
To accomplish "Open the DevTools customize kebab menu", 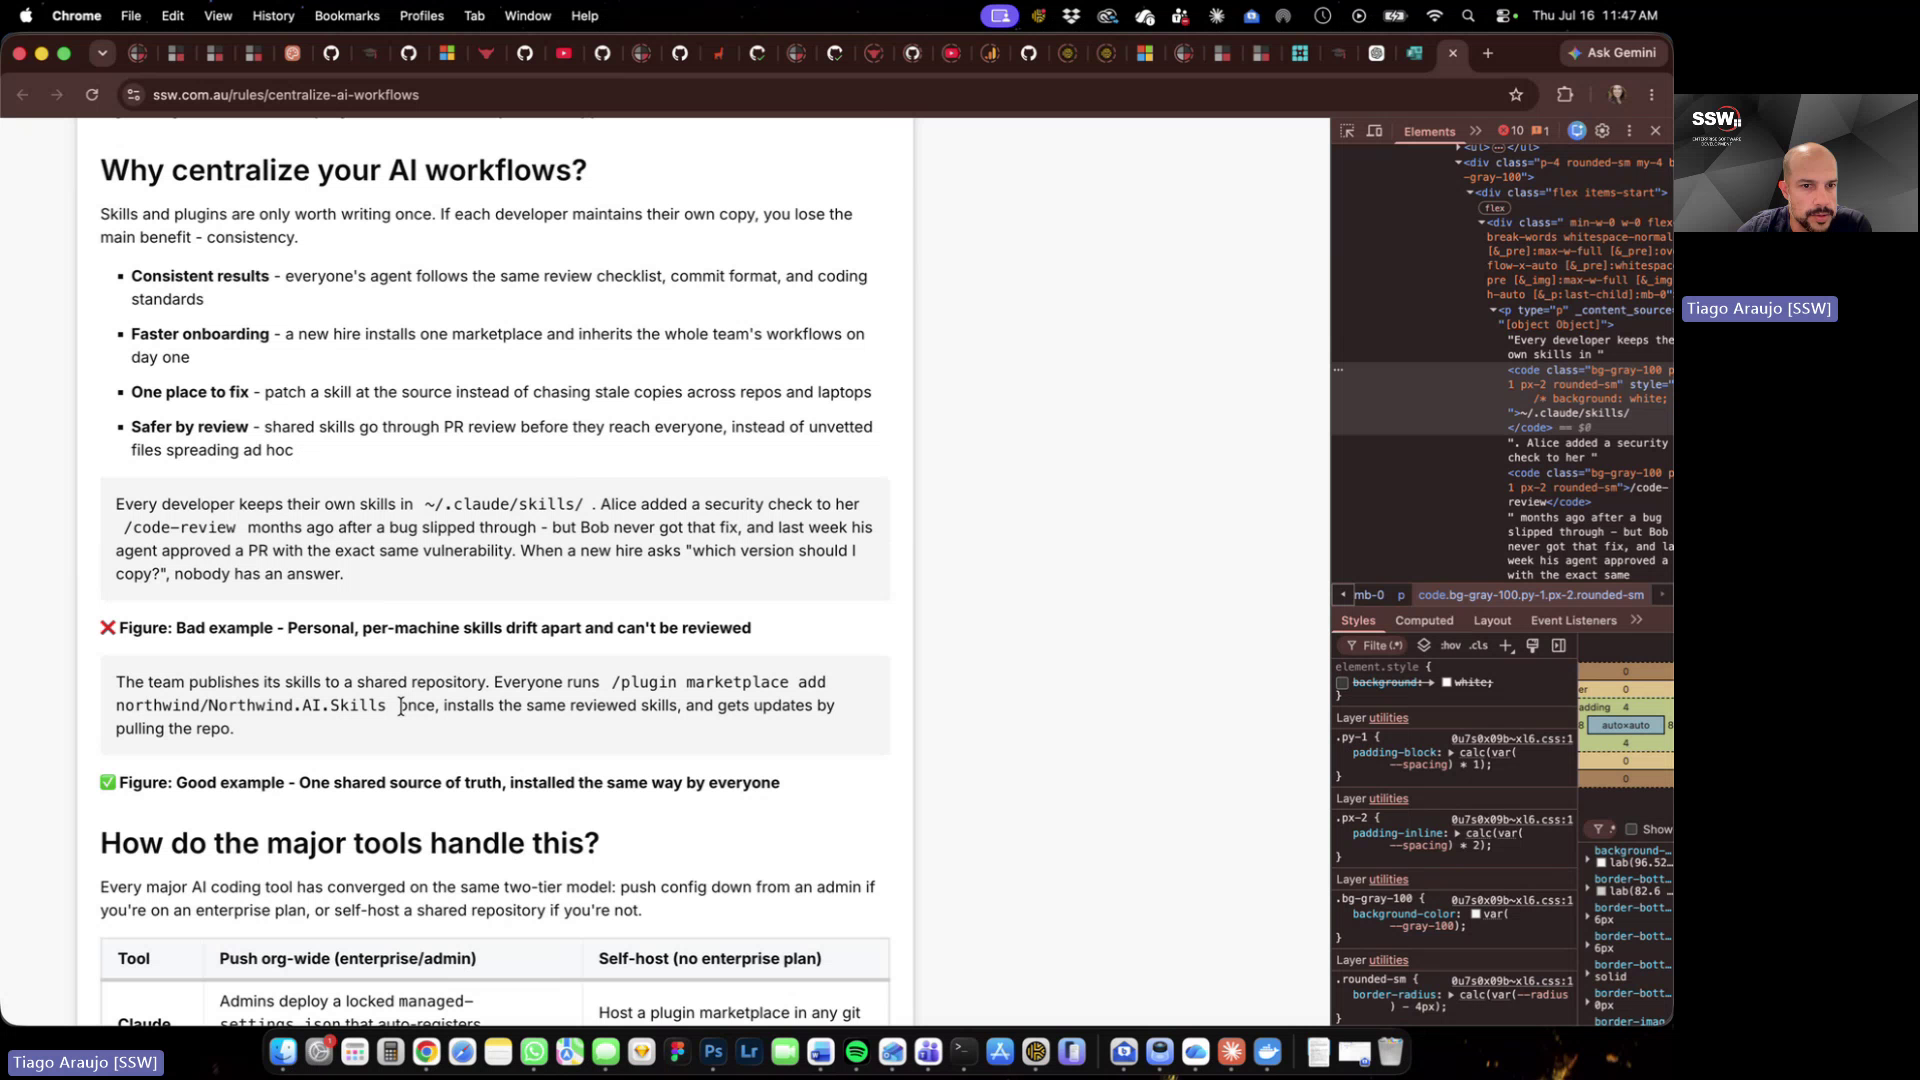I will [x=1629, y=131].
